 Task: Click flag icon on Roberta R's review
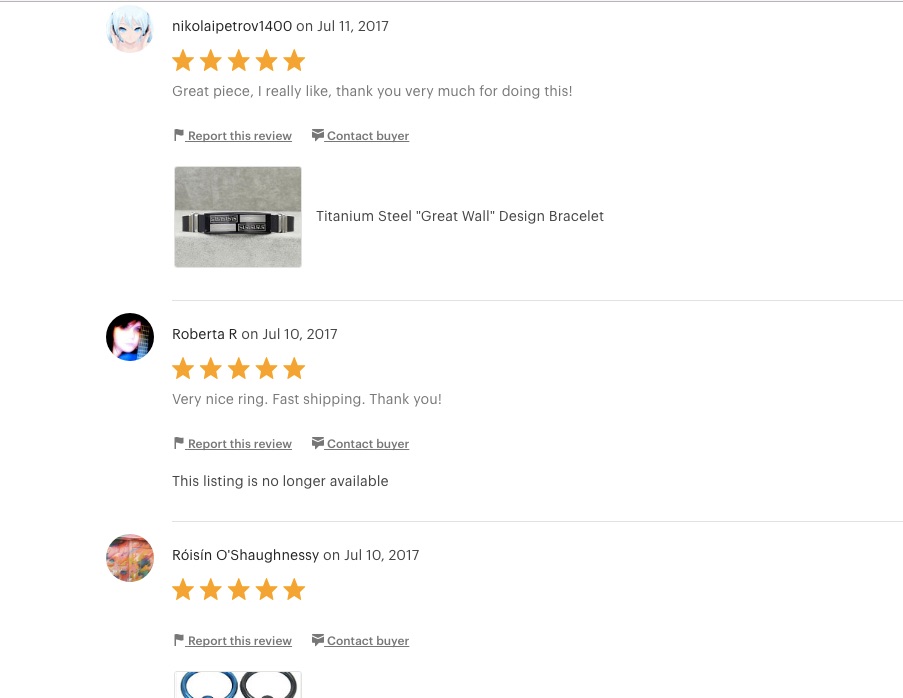coord(179,443)
